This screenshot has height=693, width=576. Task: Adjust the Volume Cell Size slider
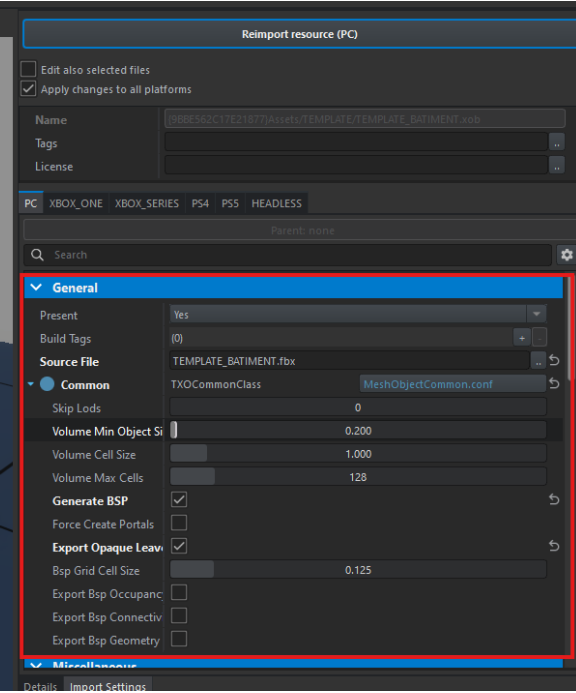(358, 454)
